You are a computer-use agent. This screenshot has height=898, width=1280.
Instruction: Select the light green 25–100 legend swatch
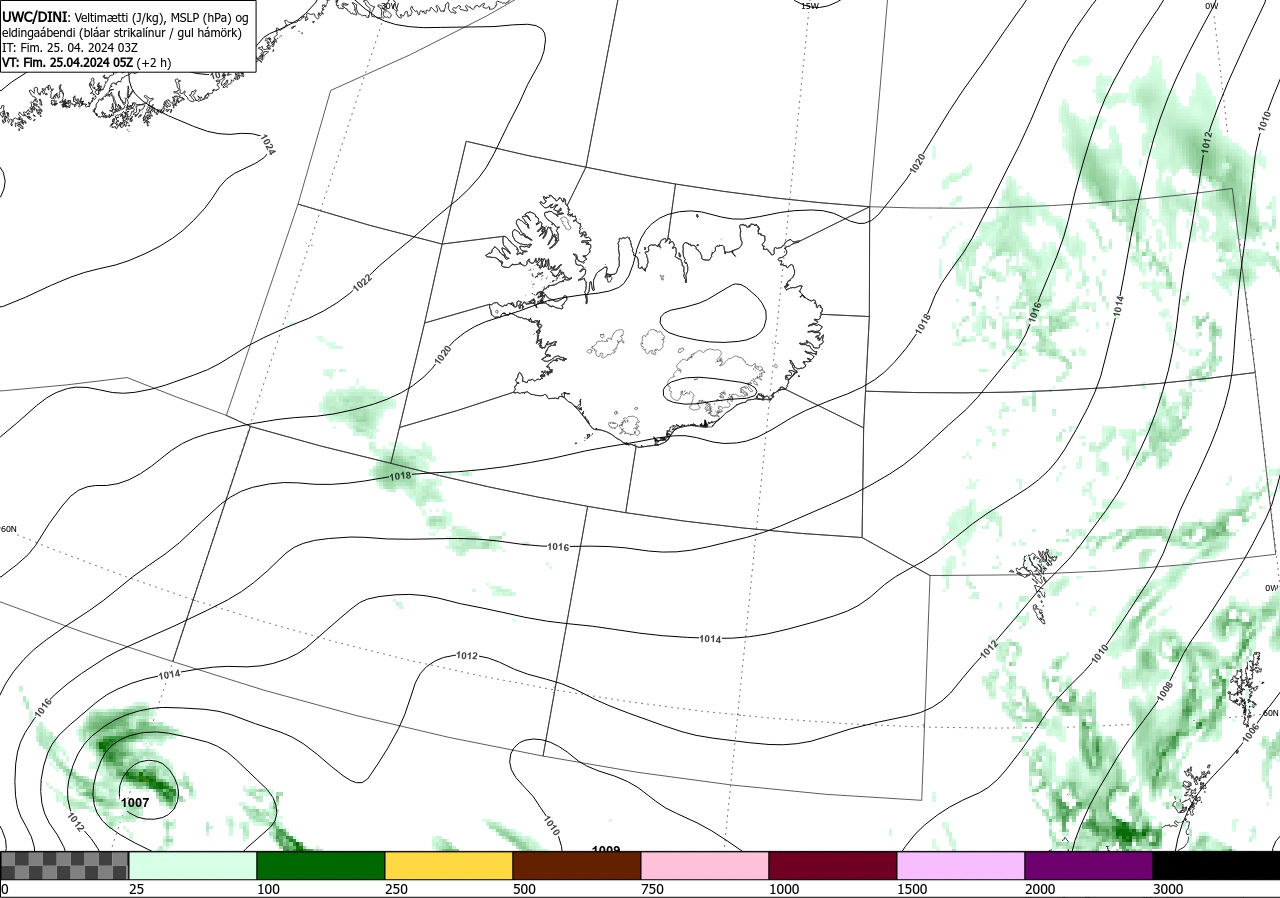pyautogui.click(x=193, y=865)
